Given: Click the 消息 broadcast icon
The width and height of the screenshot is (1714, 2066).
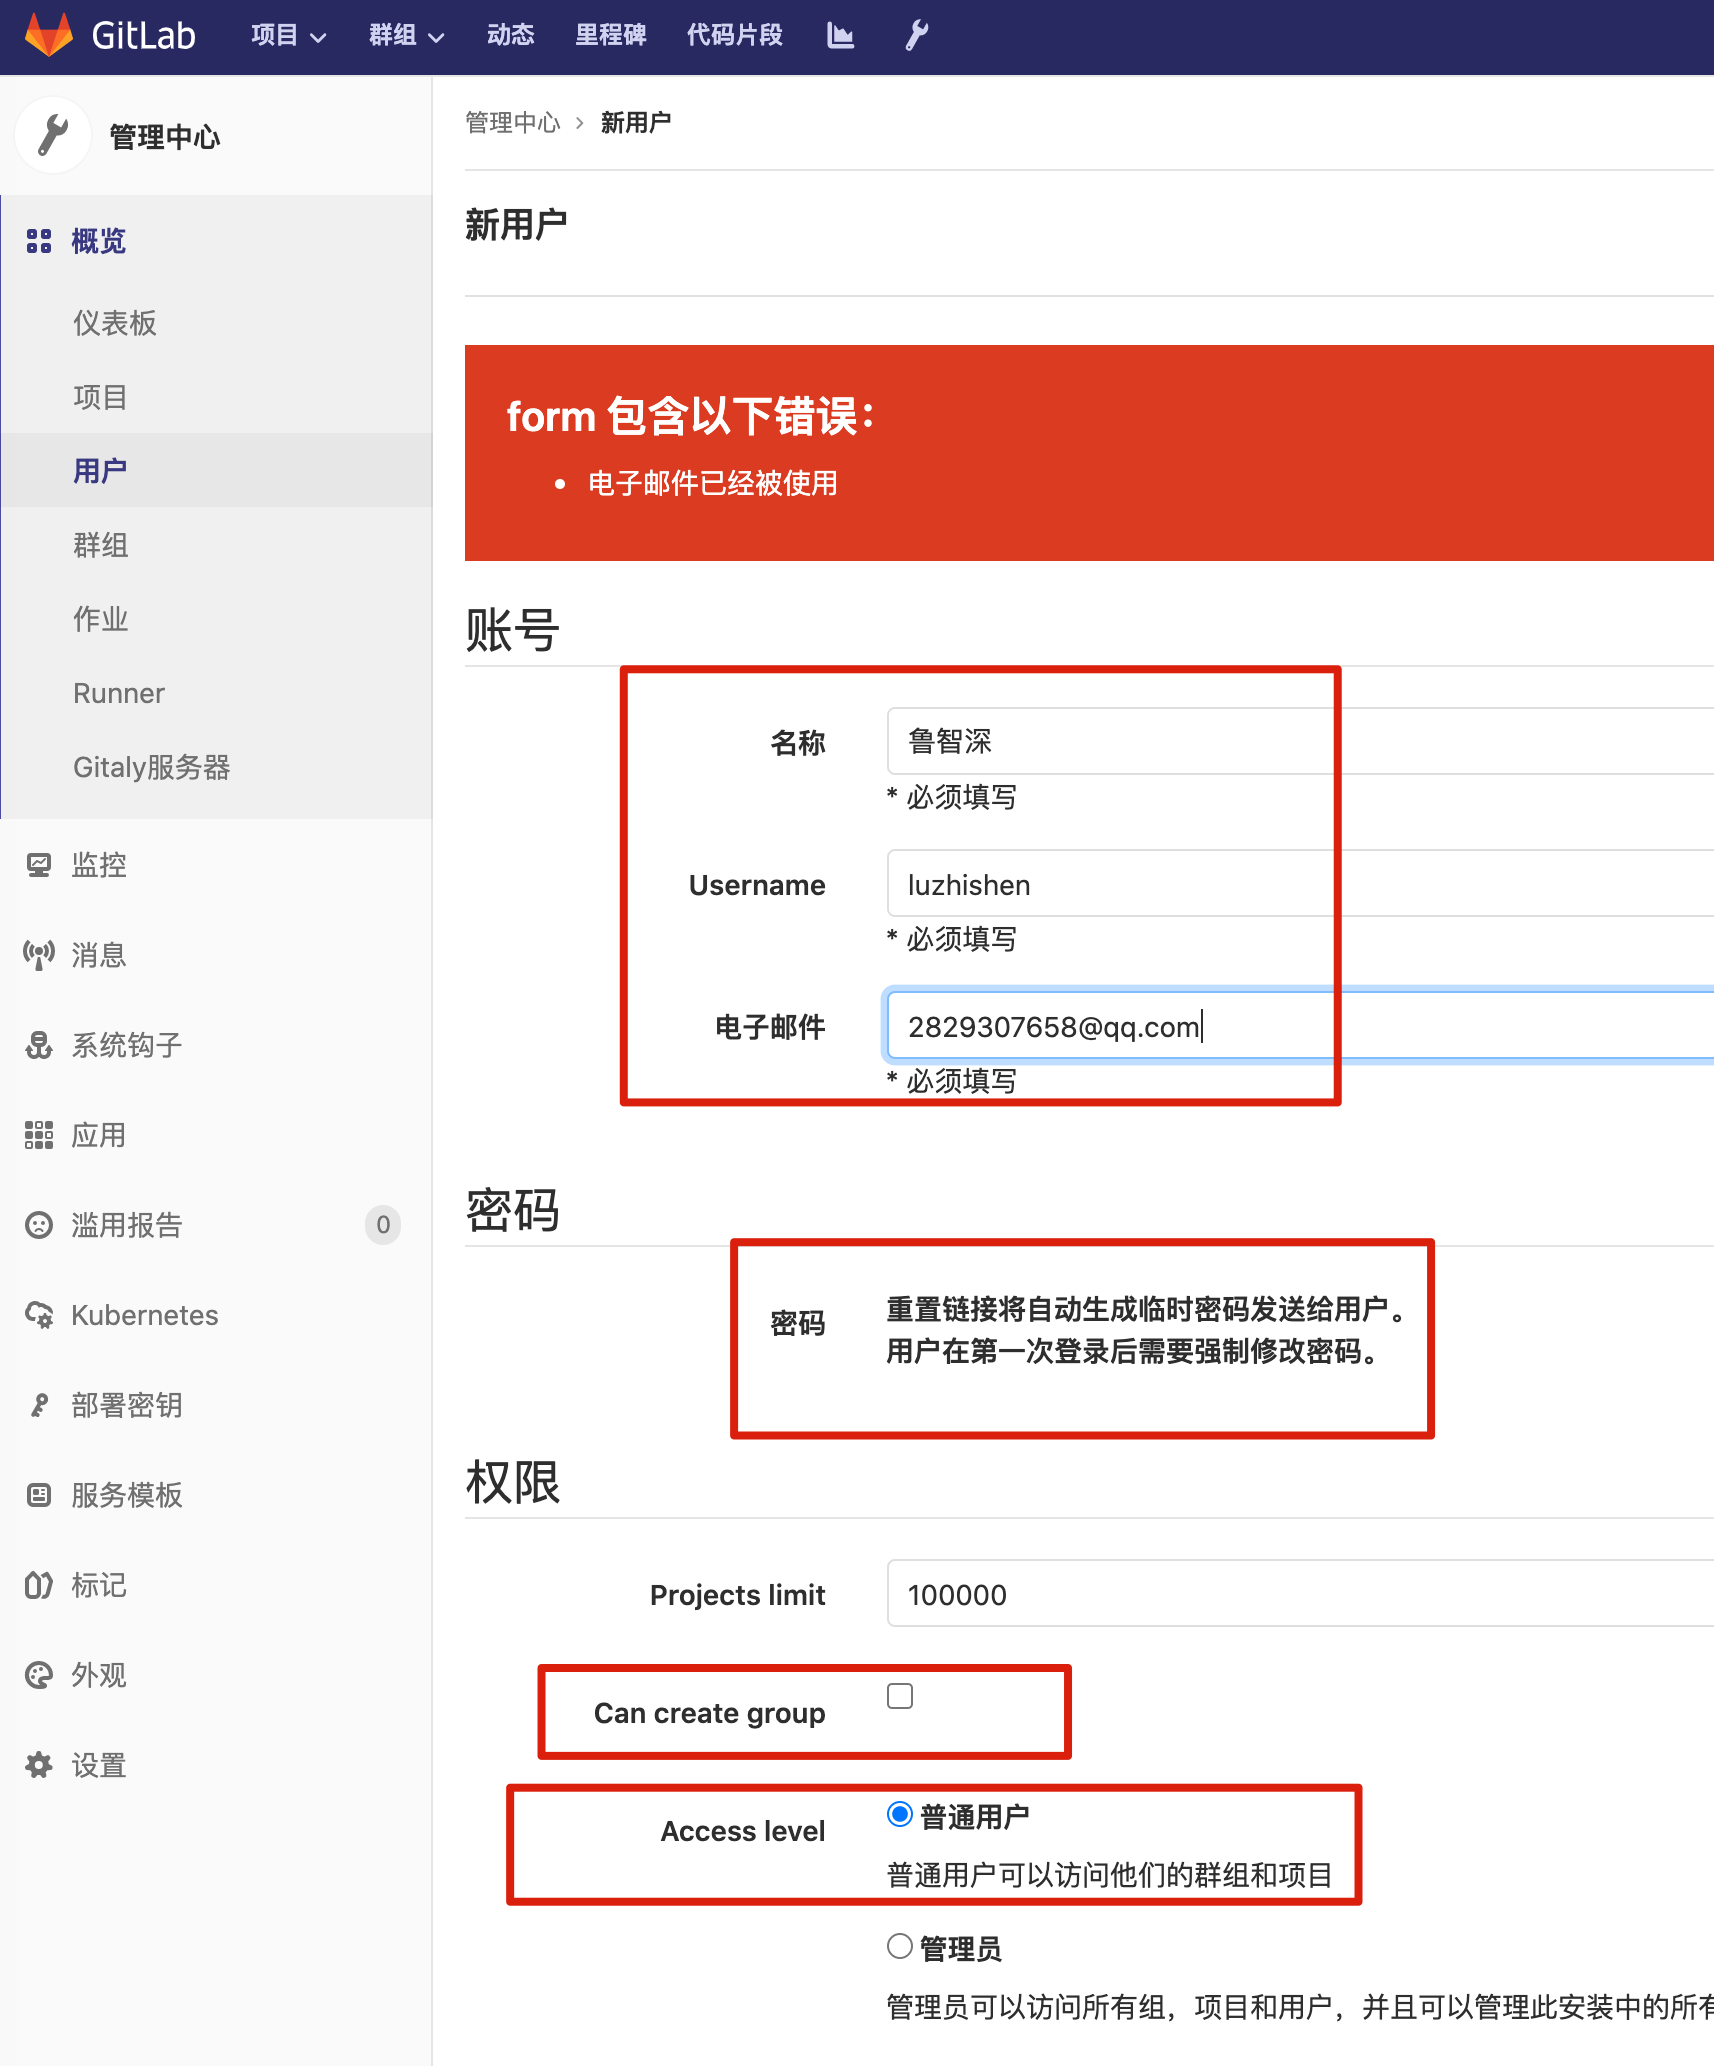Looking at the screenshot, I should click(39, 955).
